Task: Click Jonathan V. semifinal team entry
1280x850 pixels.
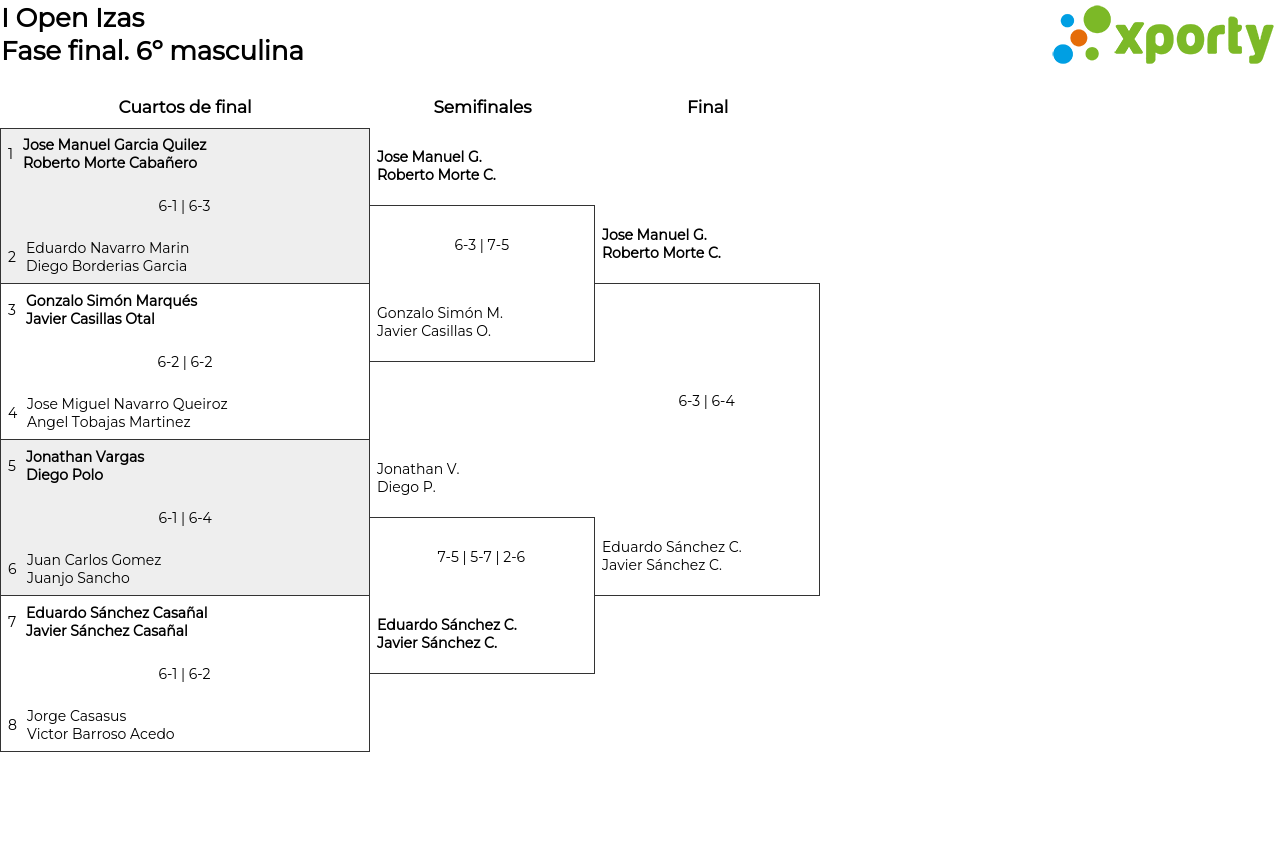Action: click(418, 478)
